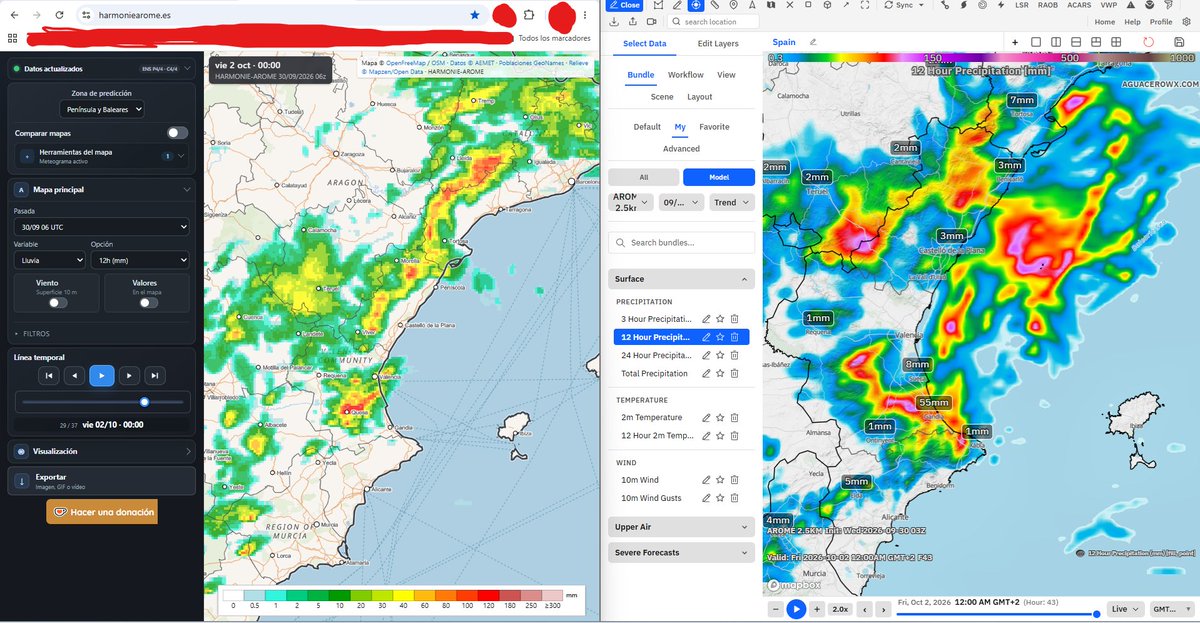Bookmark page with browser star icon
This screenshot has height=623, width=1200.
coord(474,16)
